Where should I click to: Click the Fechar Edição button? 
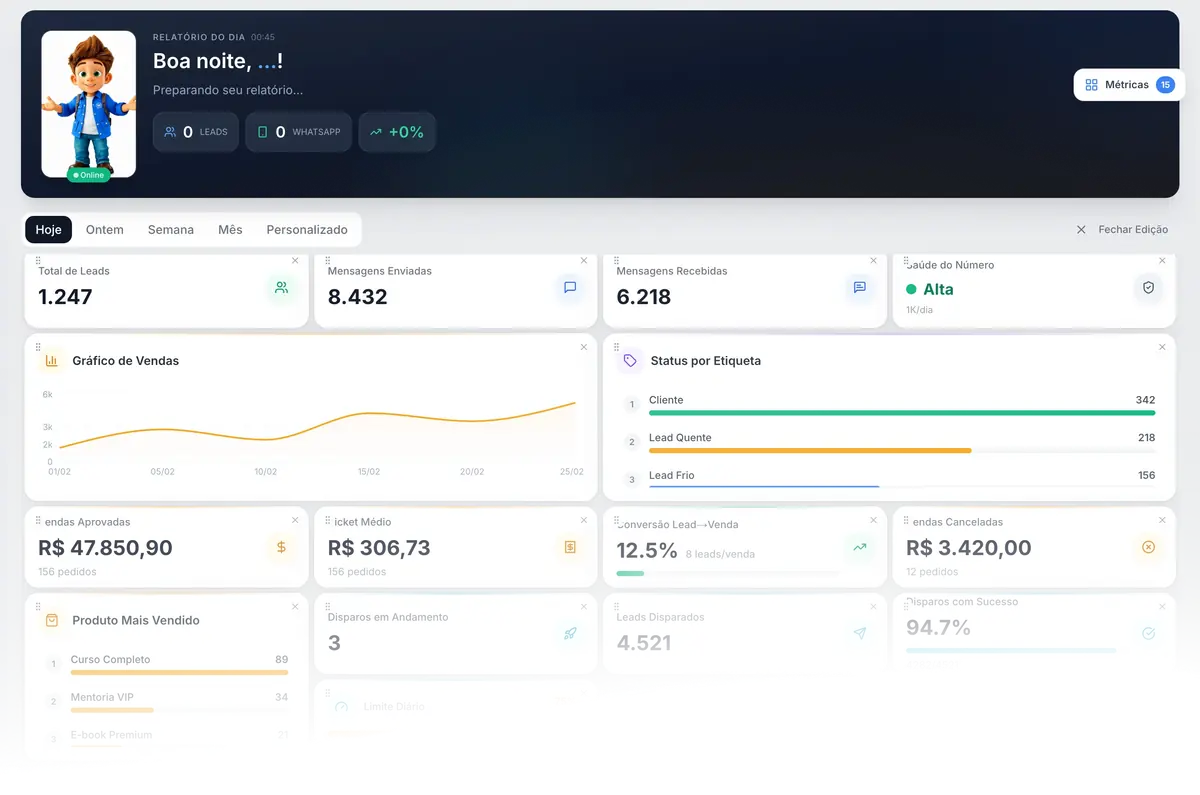coord(1123,229)
